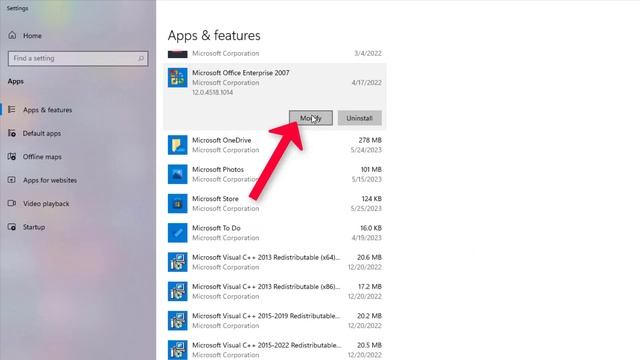Viewport: 640px width, 360px height.
Task: Click the Find a setting search field
Action: tap(78, 58)
